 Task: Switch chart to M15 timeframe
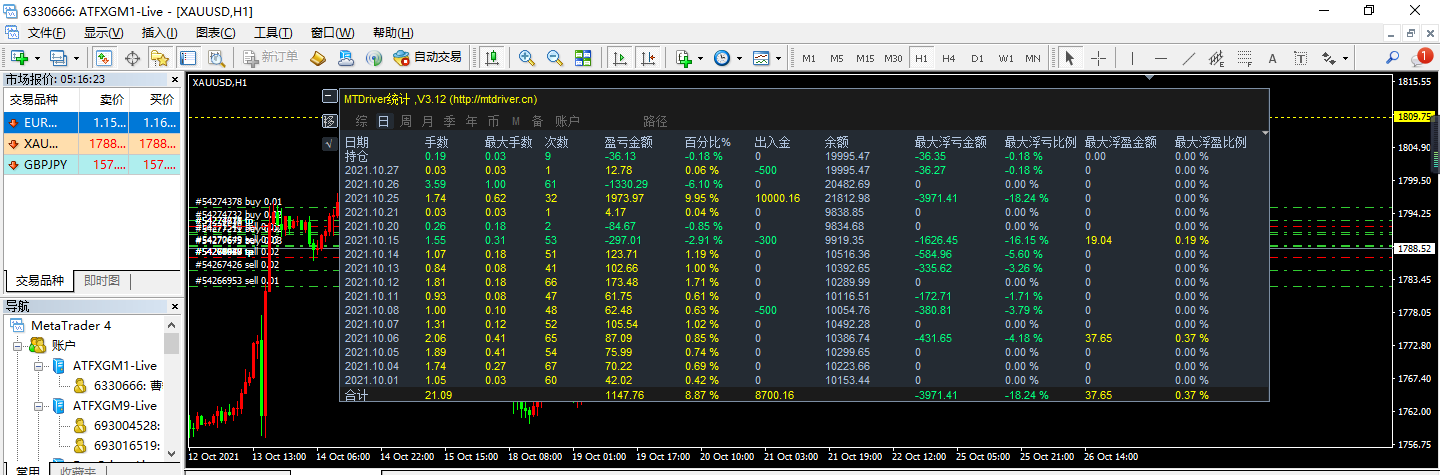click(x=864, y=58)
